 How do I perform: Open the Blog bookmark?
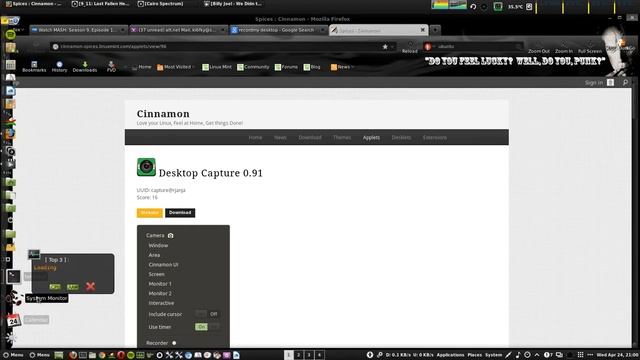point(312,67)
